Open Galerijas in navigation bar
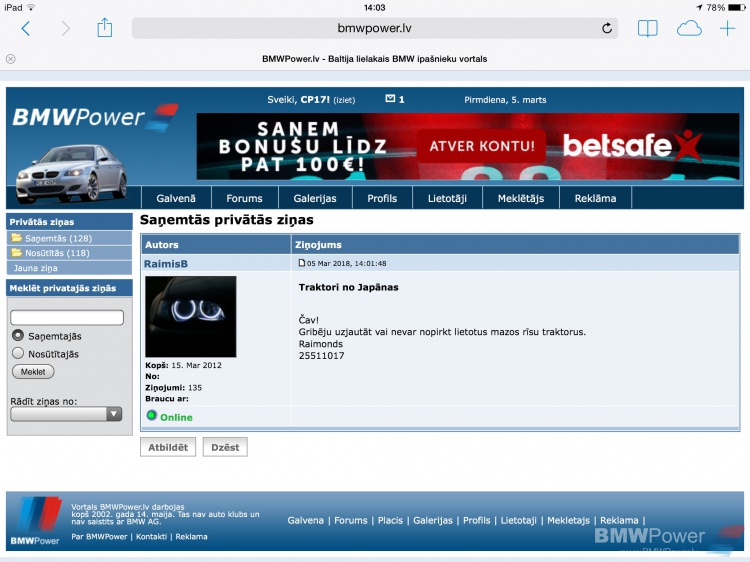 (315, 198)
